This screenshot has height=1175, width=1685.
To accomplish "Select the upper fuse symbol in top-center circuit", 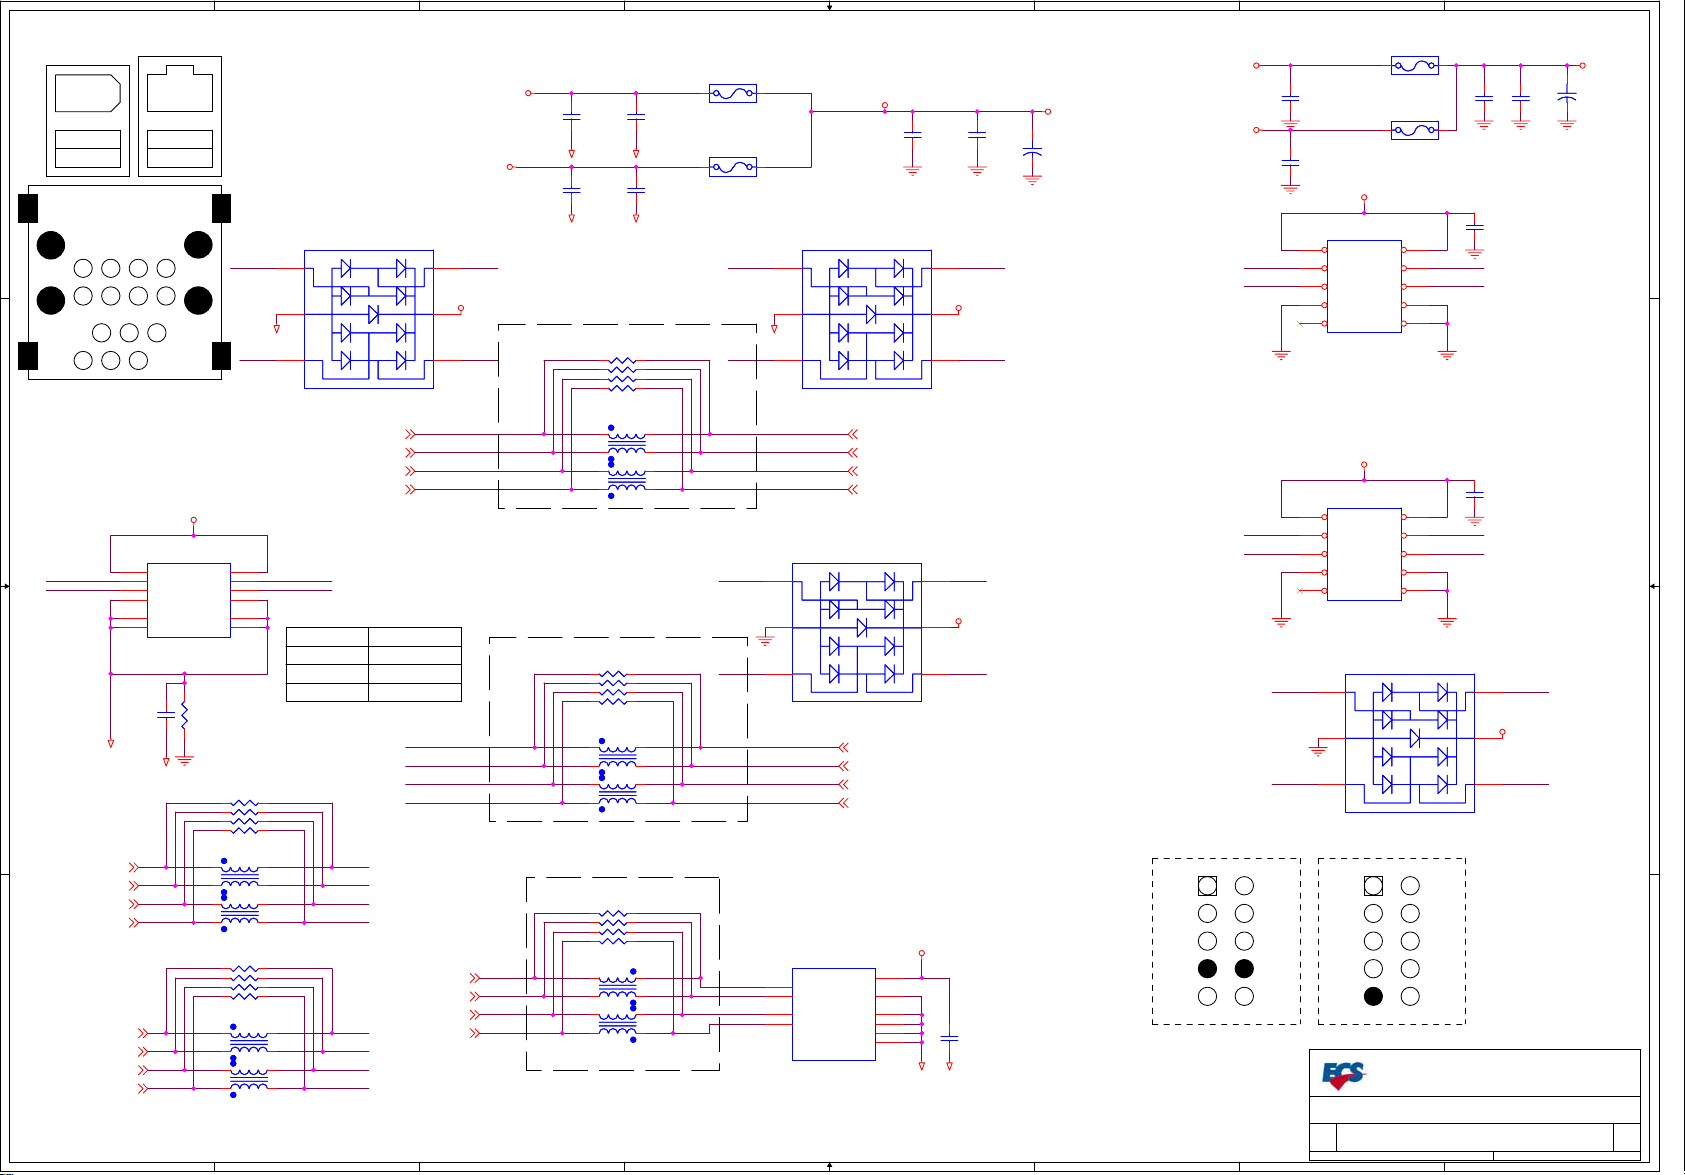I will click(733, 93).
